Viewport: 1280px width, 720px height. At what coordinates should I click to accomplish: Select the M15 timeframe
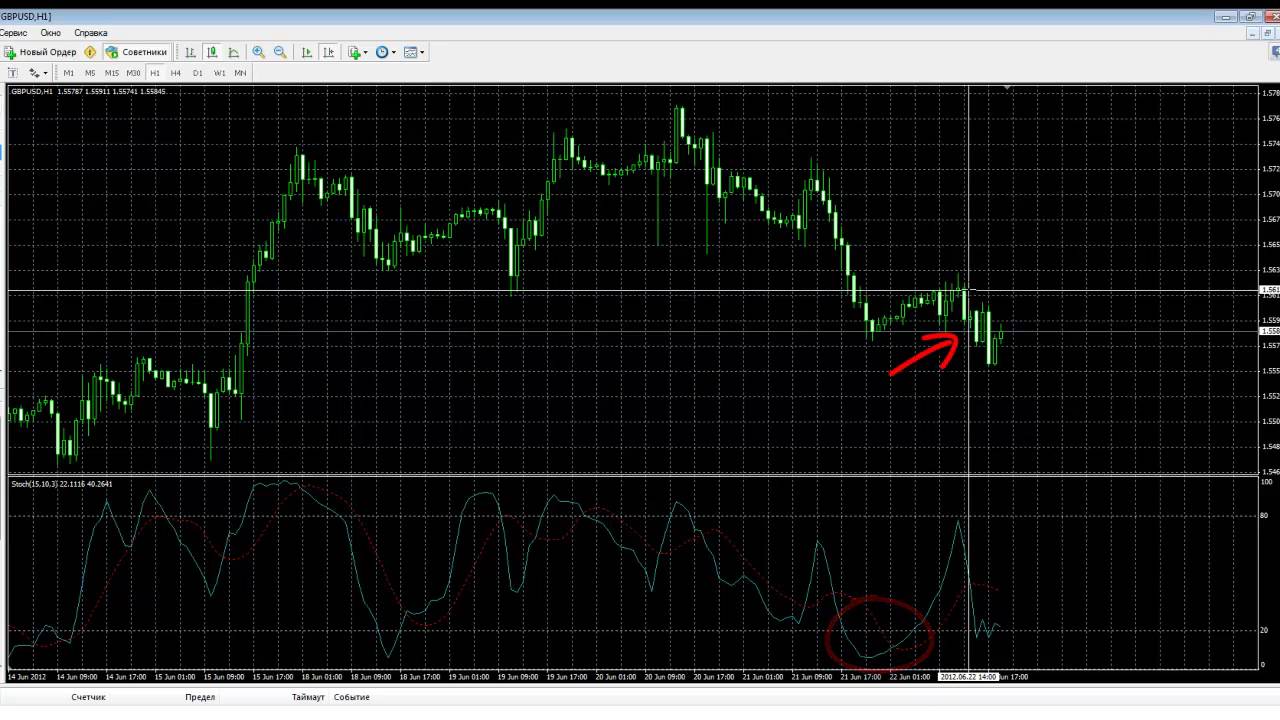(x=111, y=73)
